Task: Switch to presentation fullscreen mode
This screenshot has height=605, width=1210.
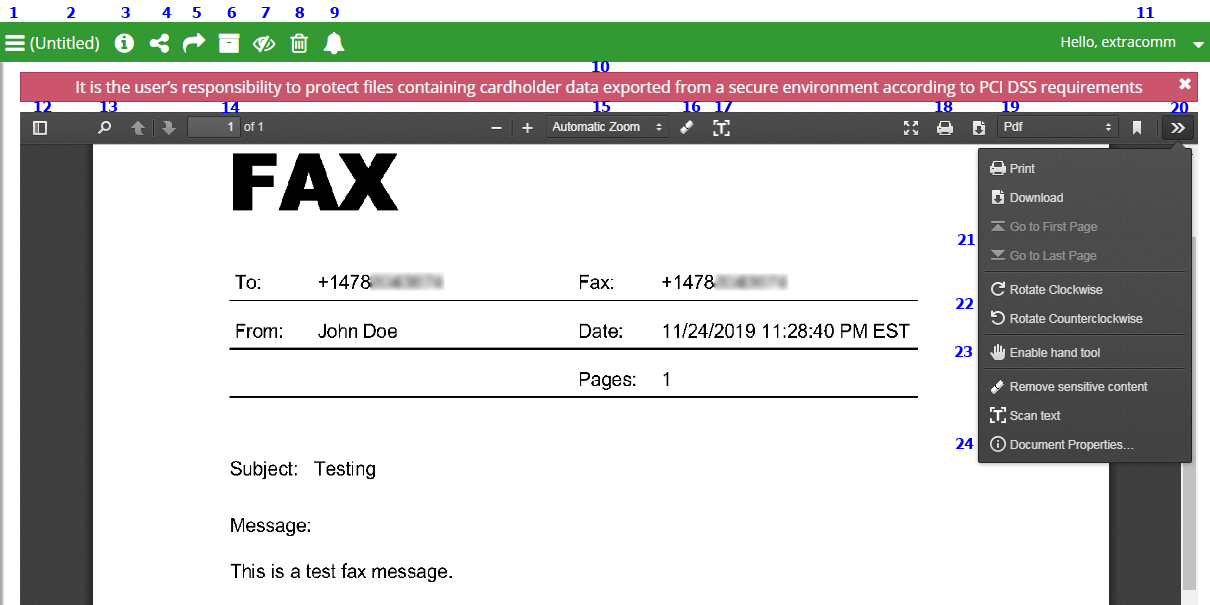Action: pyautogui.click(x=910, y=128)
